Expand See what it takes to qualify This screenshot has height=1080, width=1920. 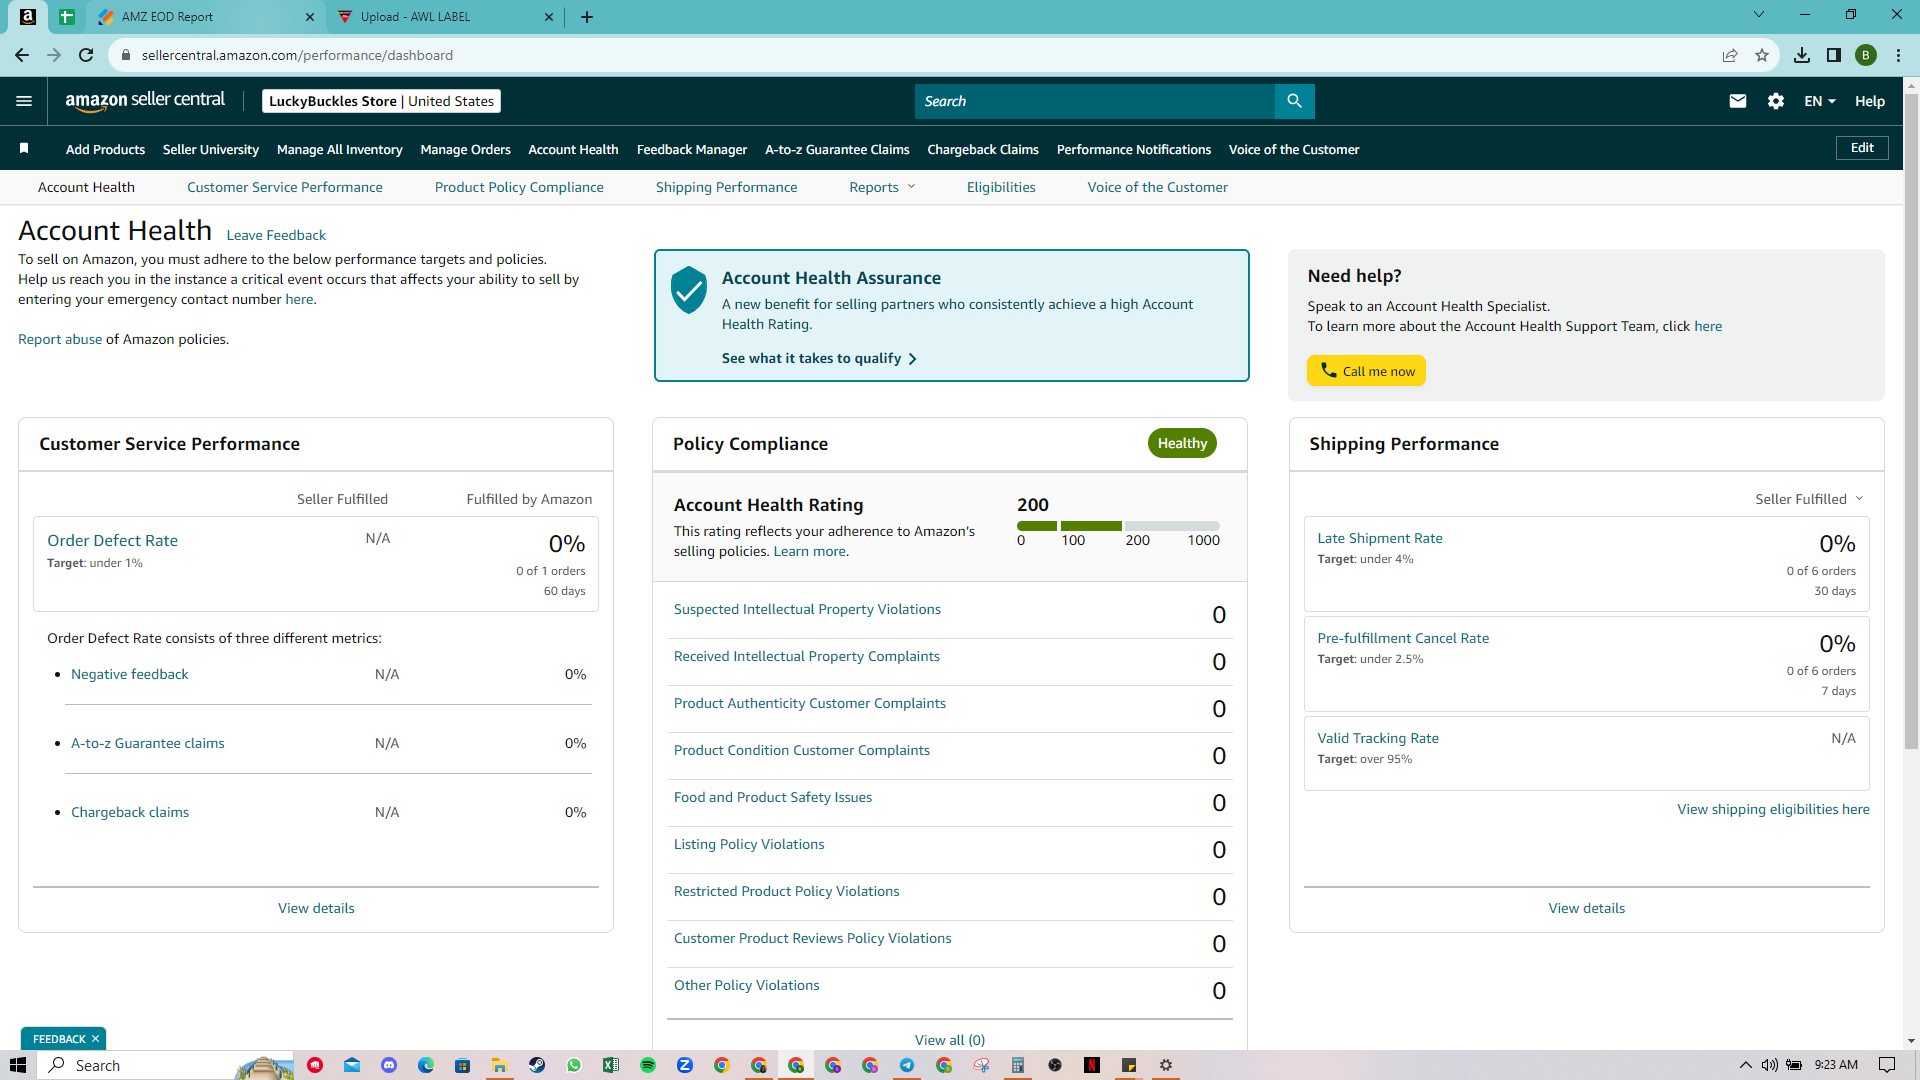pyautogui.click(x=819, y=358)
